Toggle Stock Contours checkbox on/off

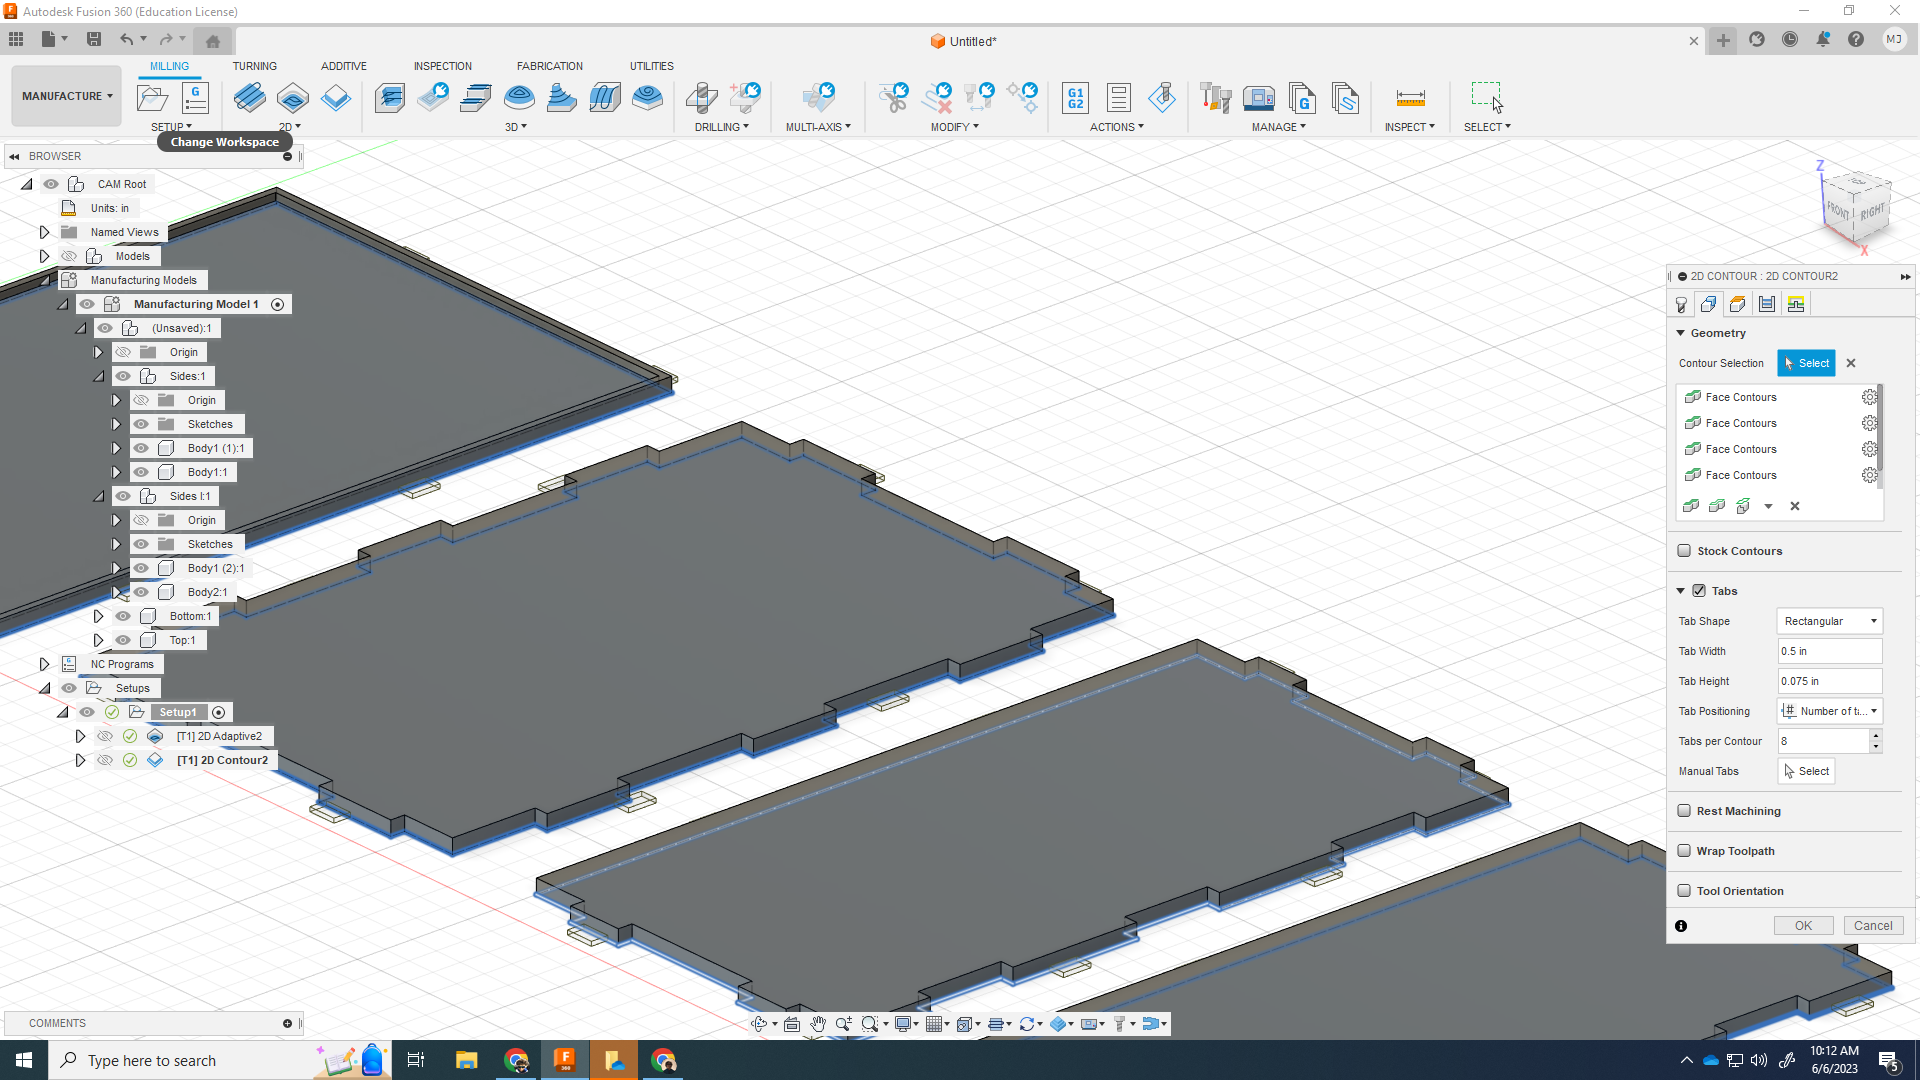1684,550
